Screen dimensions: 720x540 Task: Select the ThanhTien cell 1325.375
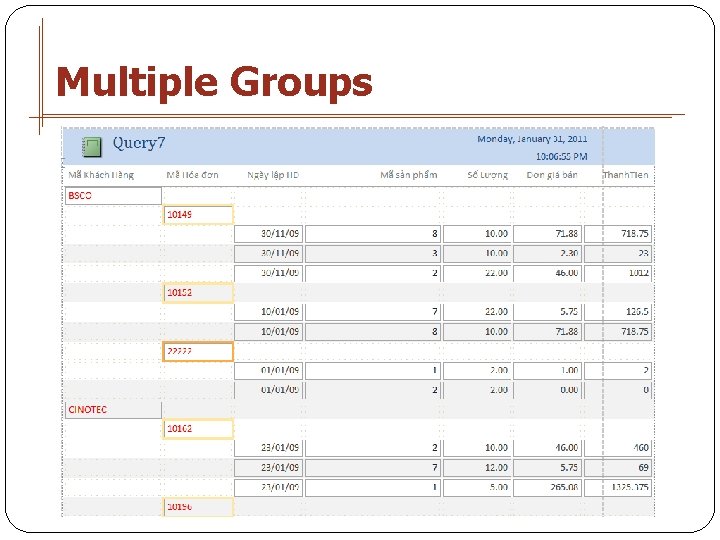tap(618, 488)
